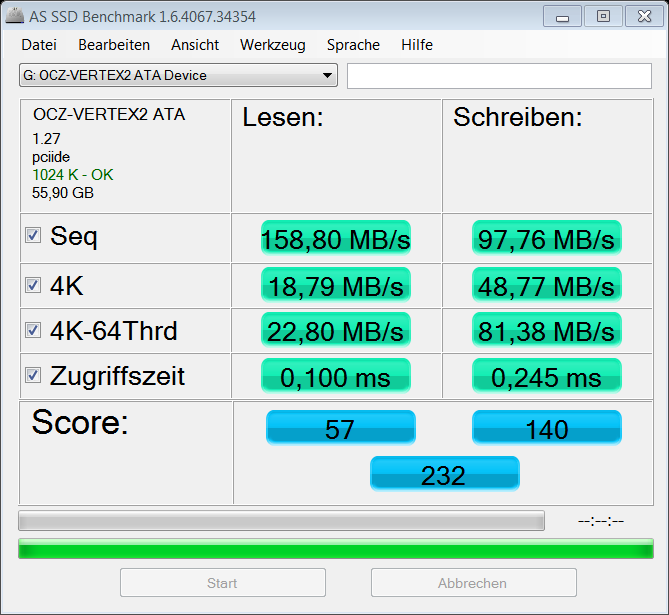This screenshot has width=669, height=615.
Task: Open the Ansicht menu
Action: [x=195, y=45]
